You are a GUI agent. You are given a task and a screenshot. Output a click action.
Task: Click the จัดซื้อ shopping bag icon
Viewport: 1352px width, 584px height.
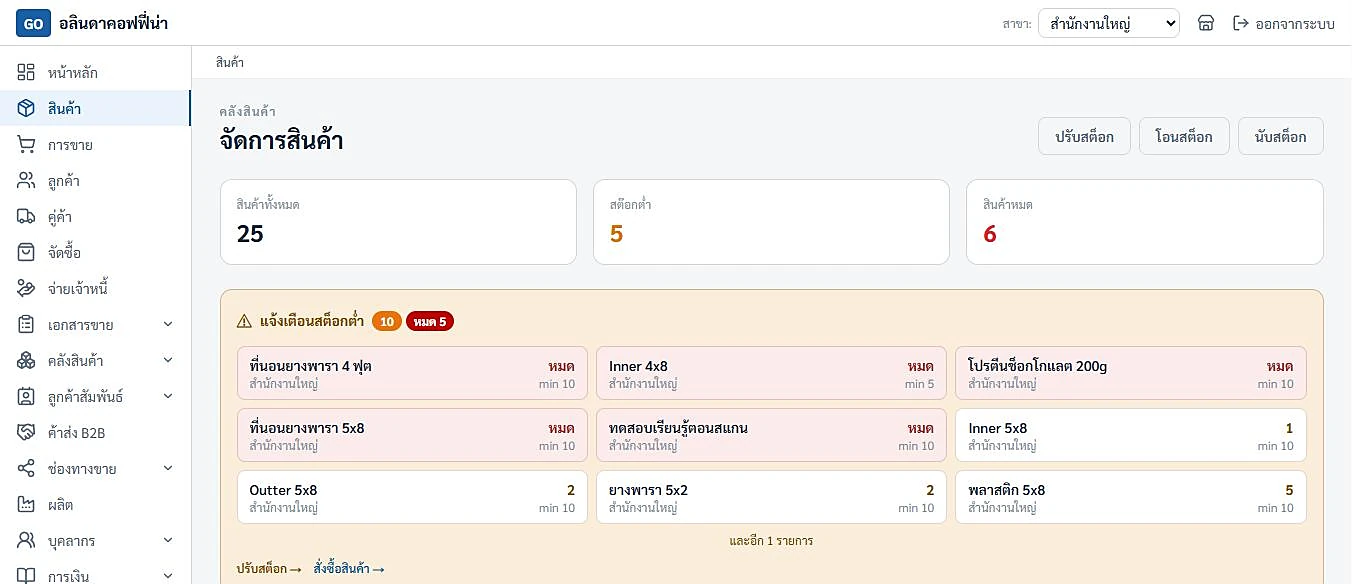(26, 253)
